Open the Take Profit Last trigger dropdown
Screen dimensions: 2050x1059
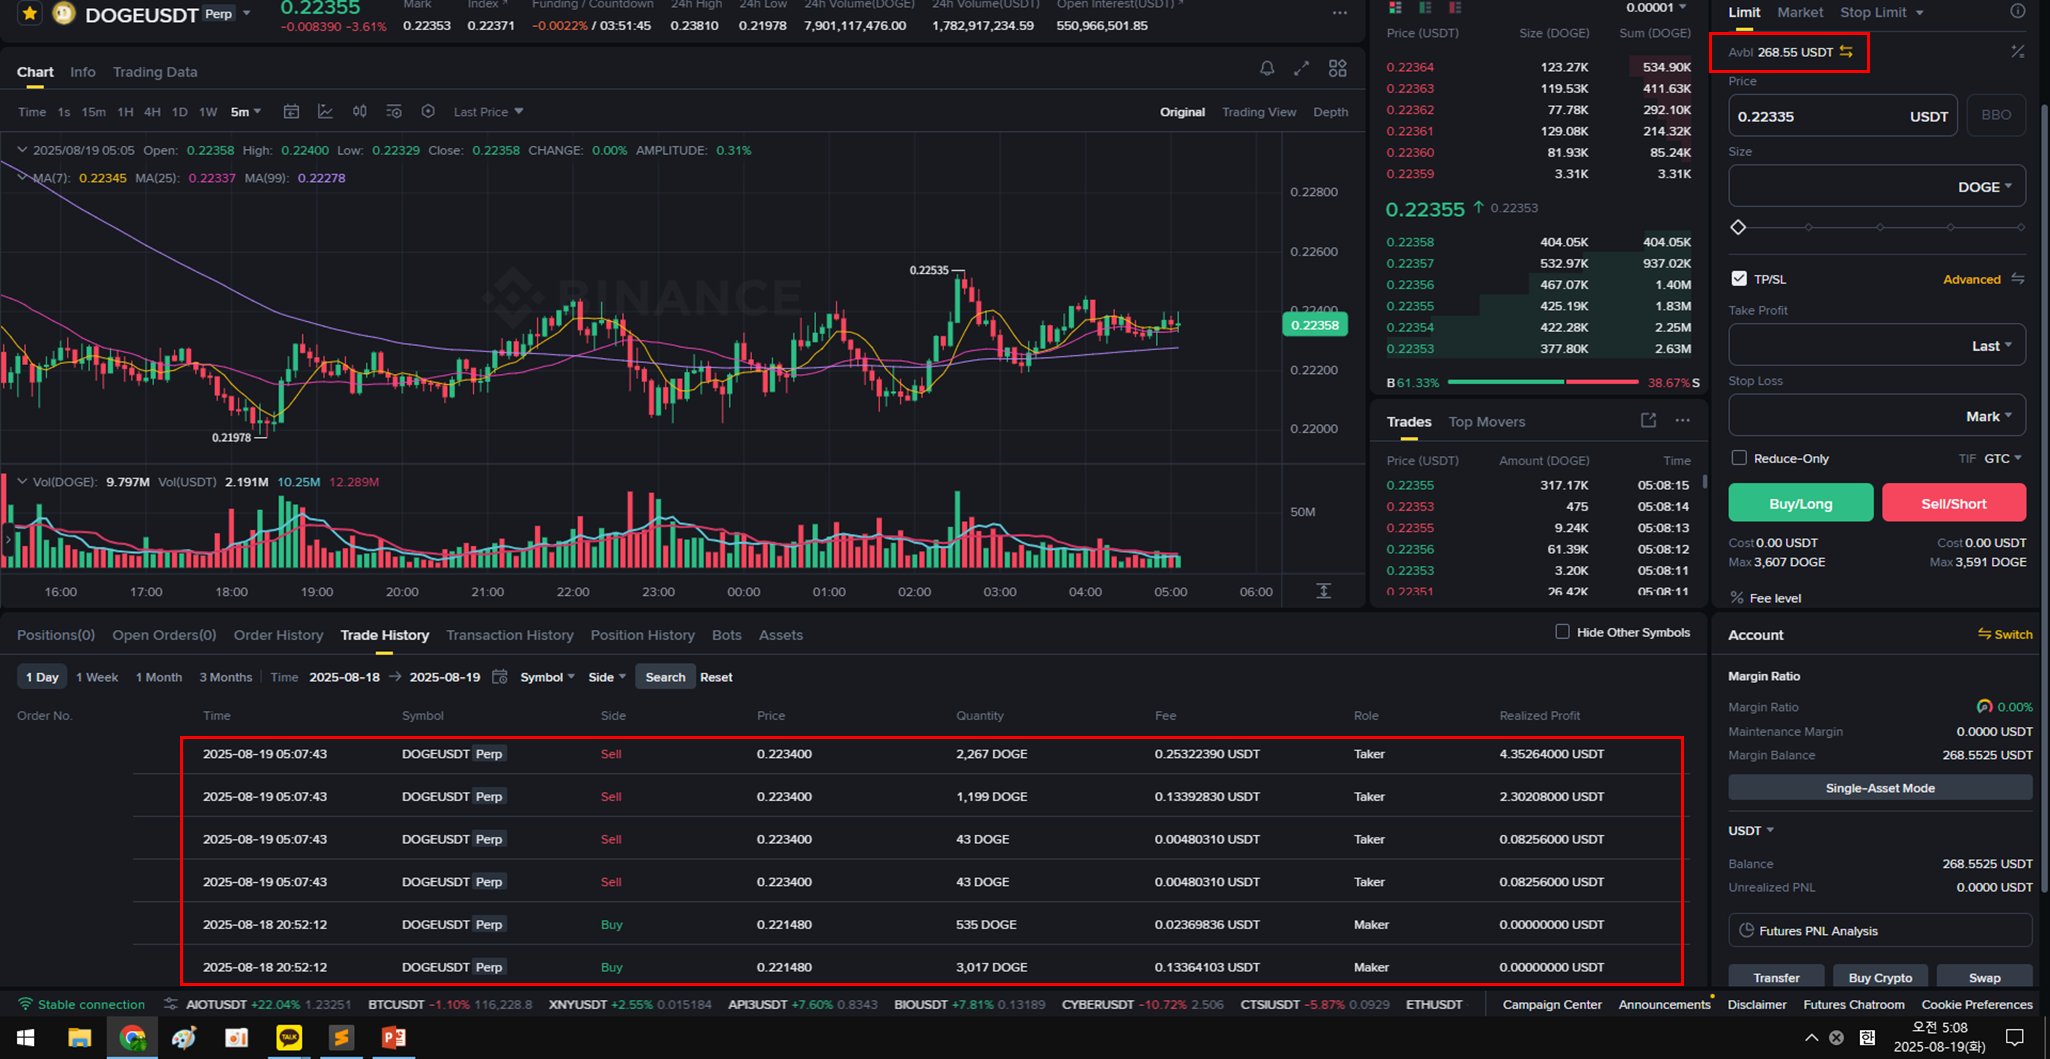click(1992, 346)
